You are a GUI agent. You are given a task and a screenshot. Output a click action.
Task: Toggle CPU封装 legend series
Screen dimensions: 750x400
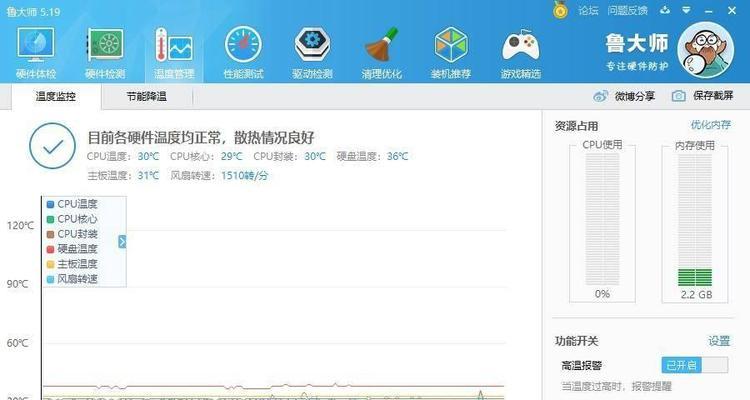pos(72,234)
